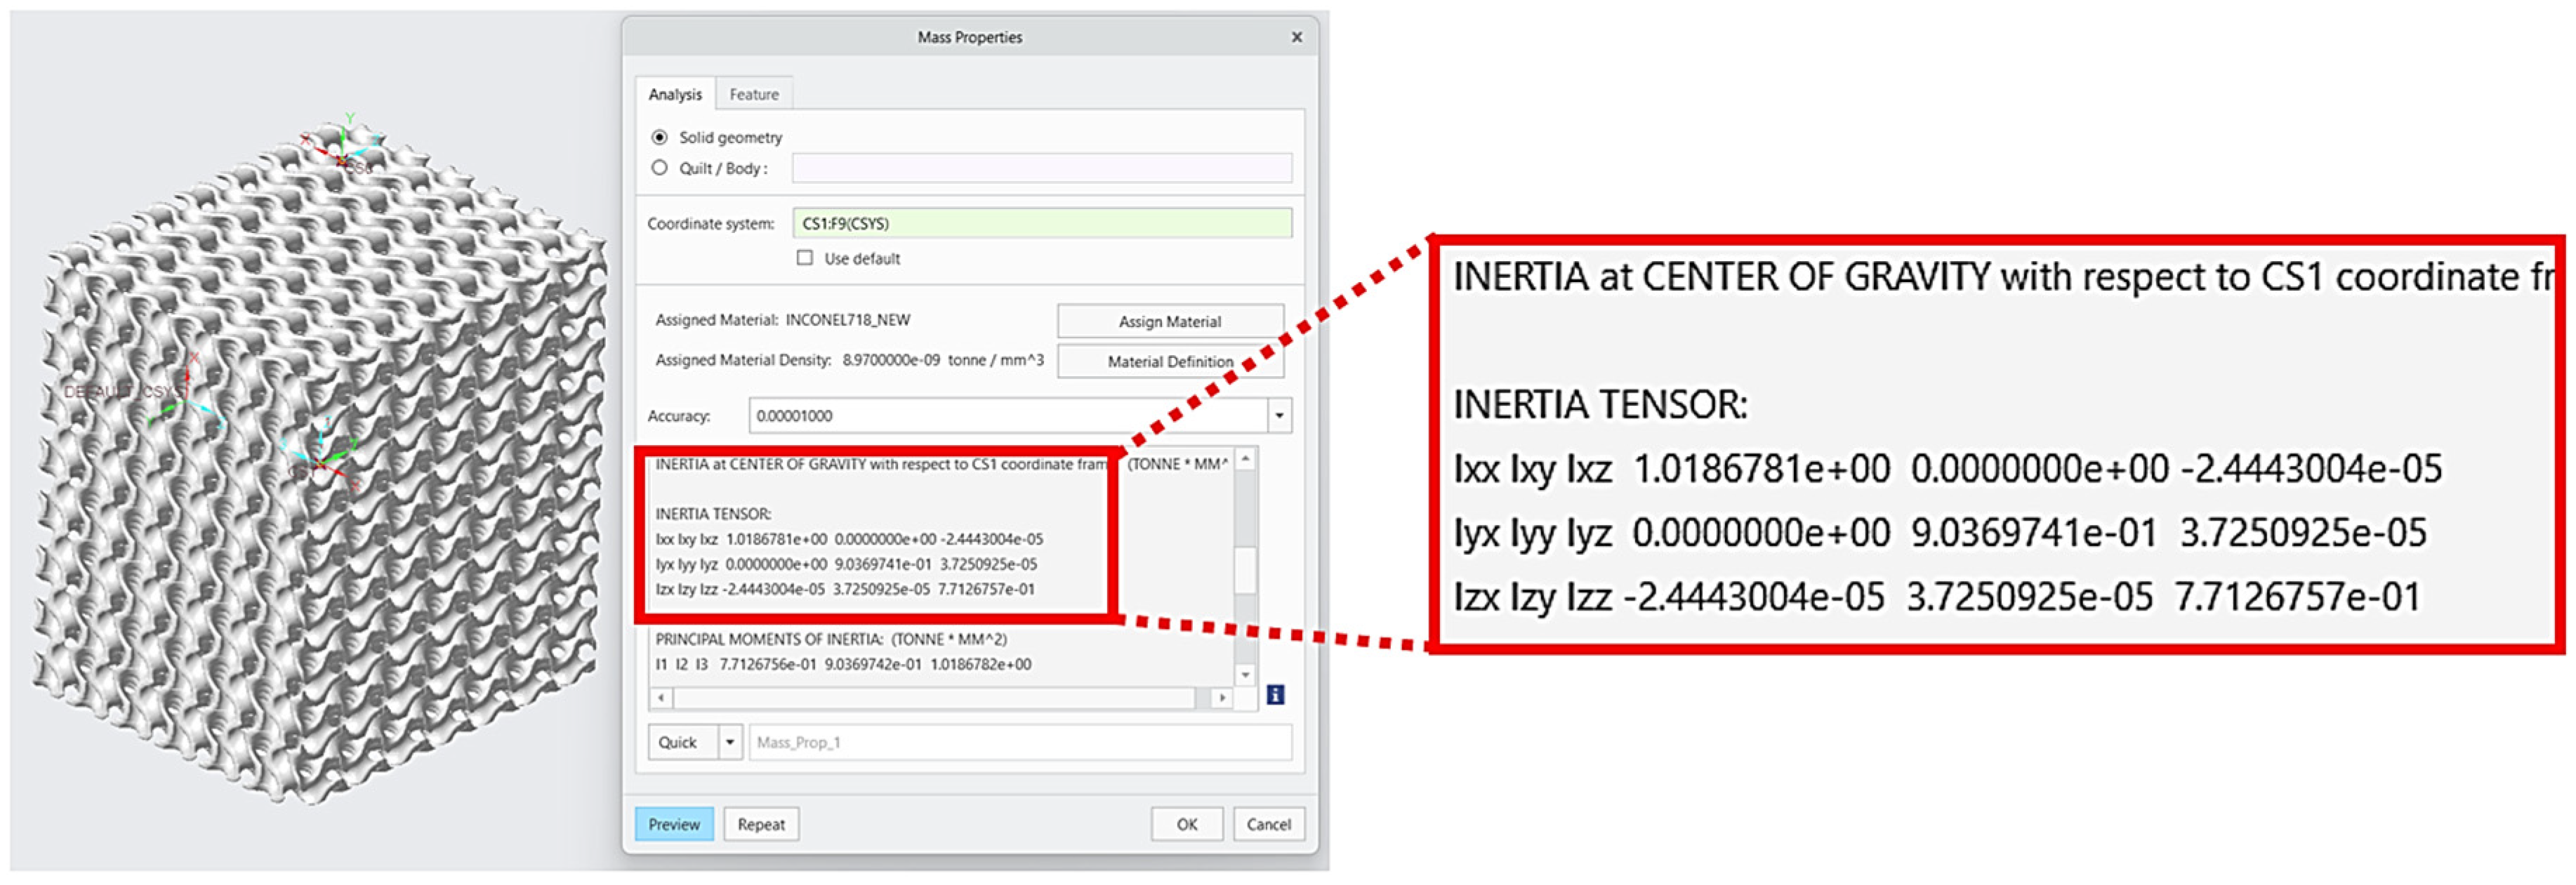2576x885 pixels.
Task: Expand the Quick analysis type dropdown
Action: pos(730,742)
